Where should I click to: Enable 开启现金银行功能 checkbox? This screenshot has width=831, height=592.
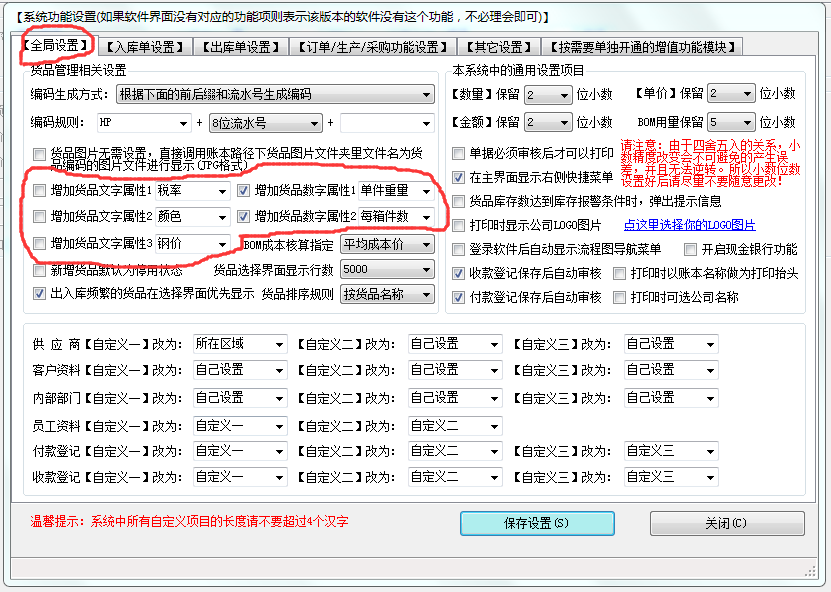click(x=691, y=249)
